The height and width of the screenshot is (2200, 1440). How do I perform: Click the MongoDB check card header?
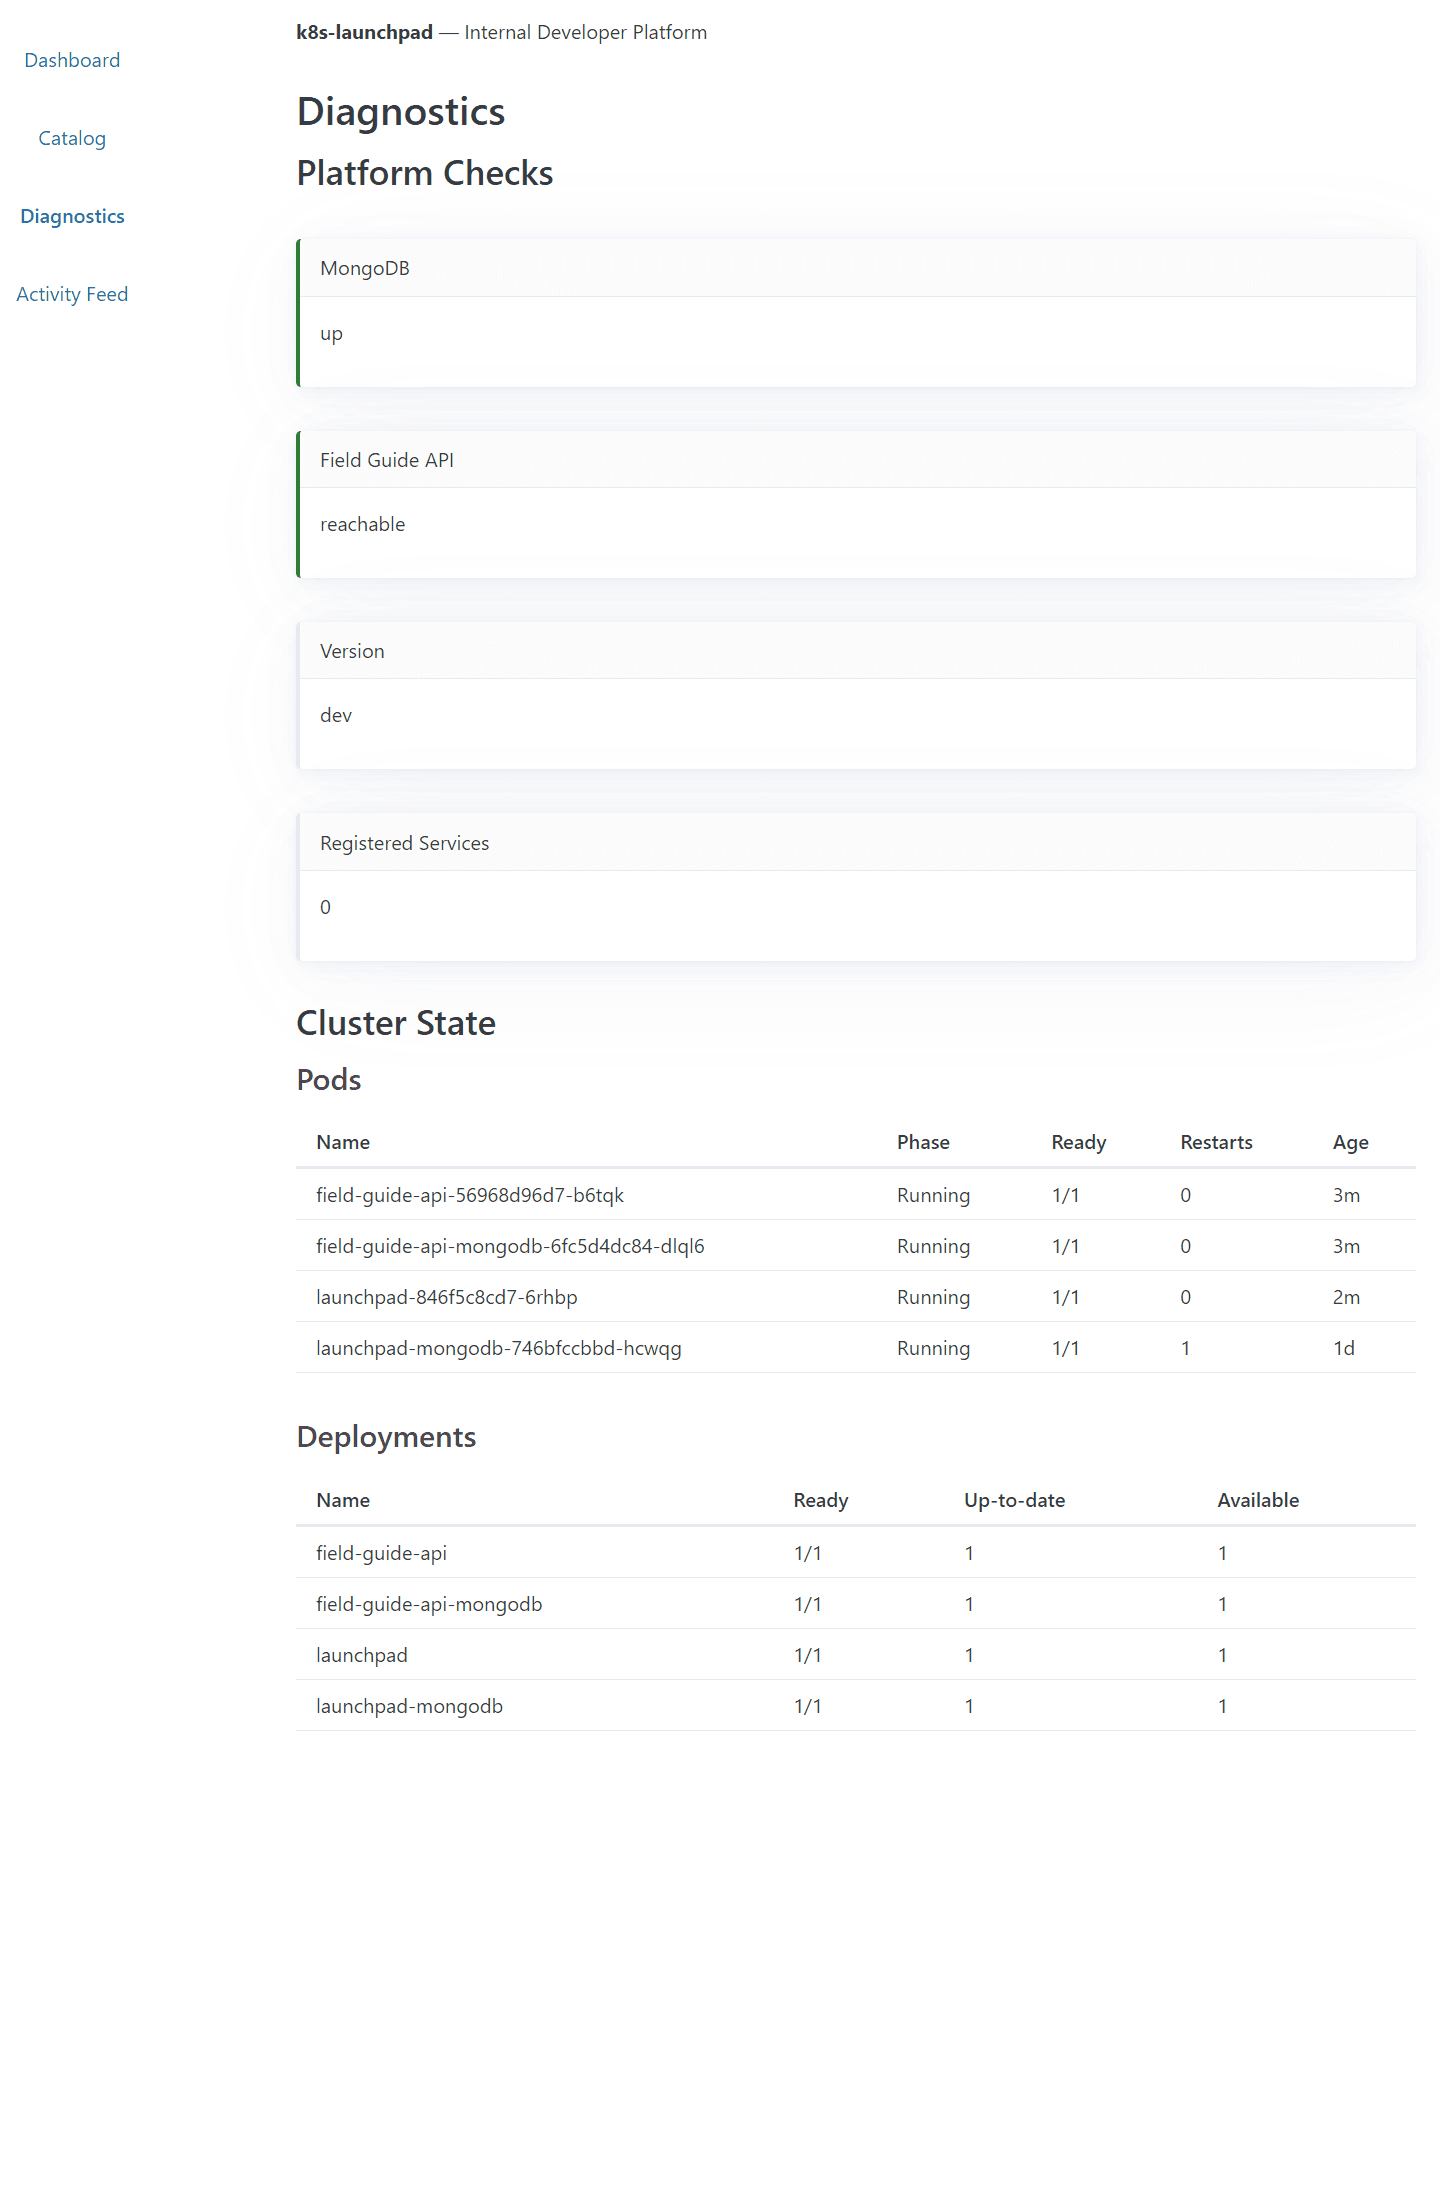(x=858, y=268)
